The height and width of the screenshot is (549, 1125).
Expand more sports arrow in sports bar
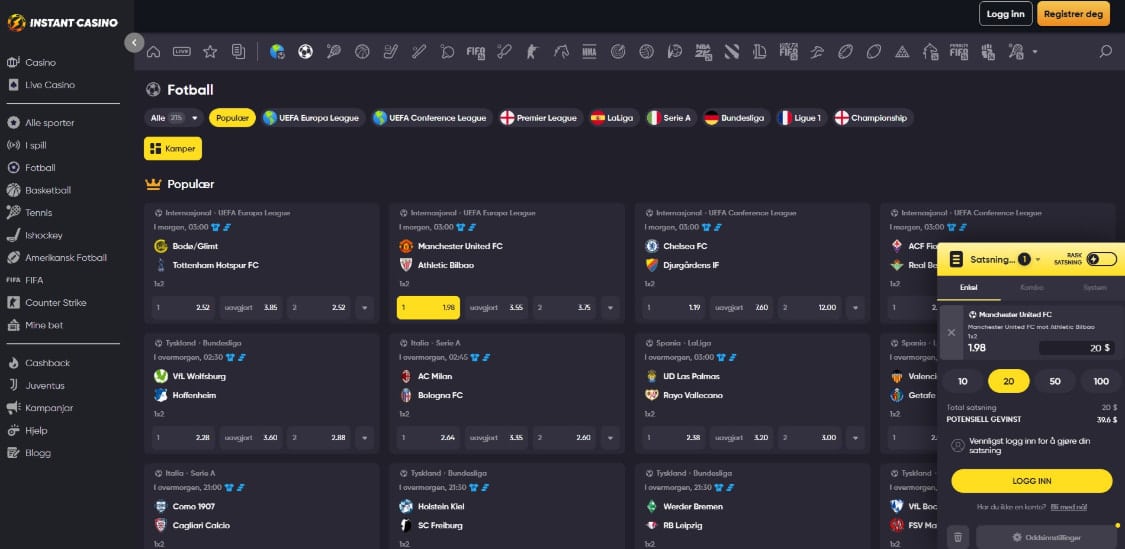point(1034,52)
